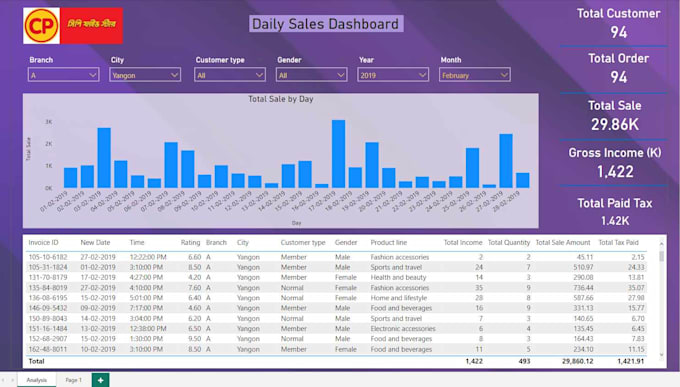Screen dimensions: 680x387
Task: Expand the Customer type dropdown
Action: point(230,75)
